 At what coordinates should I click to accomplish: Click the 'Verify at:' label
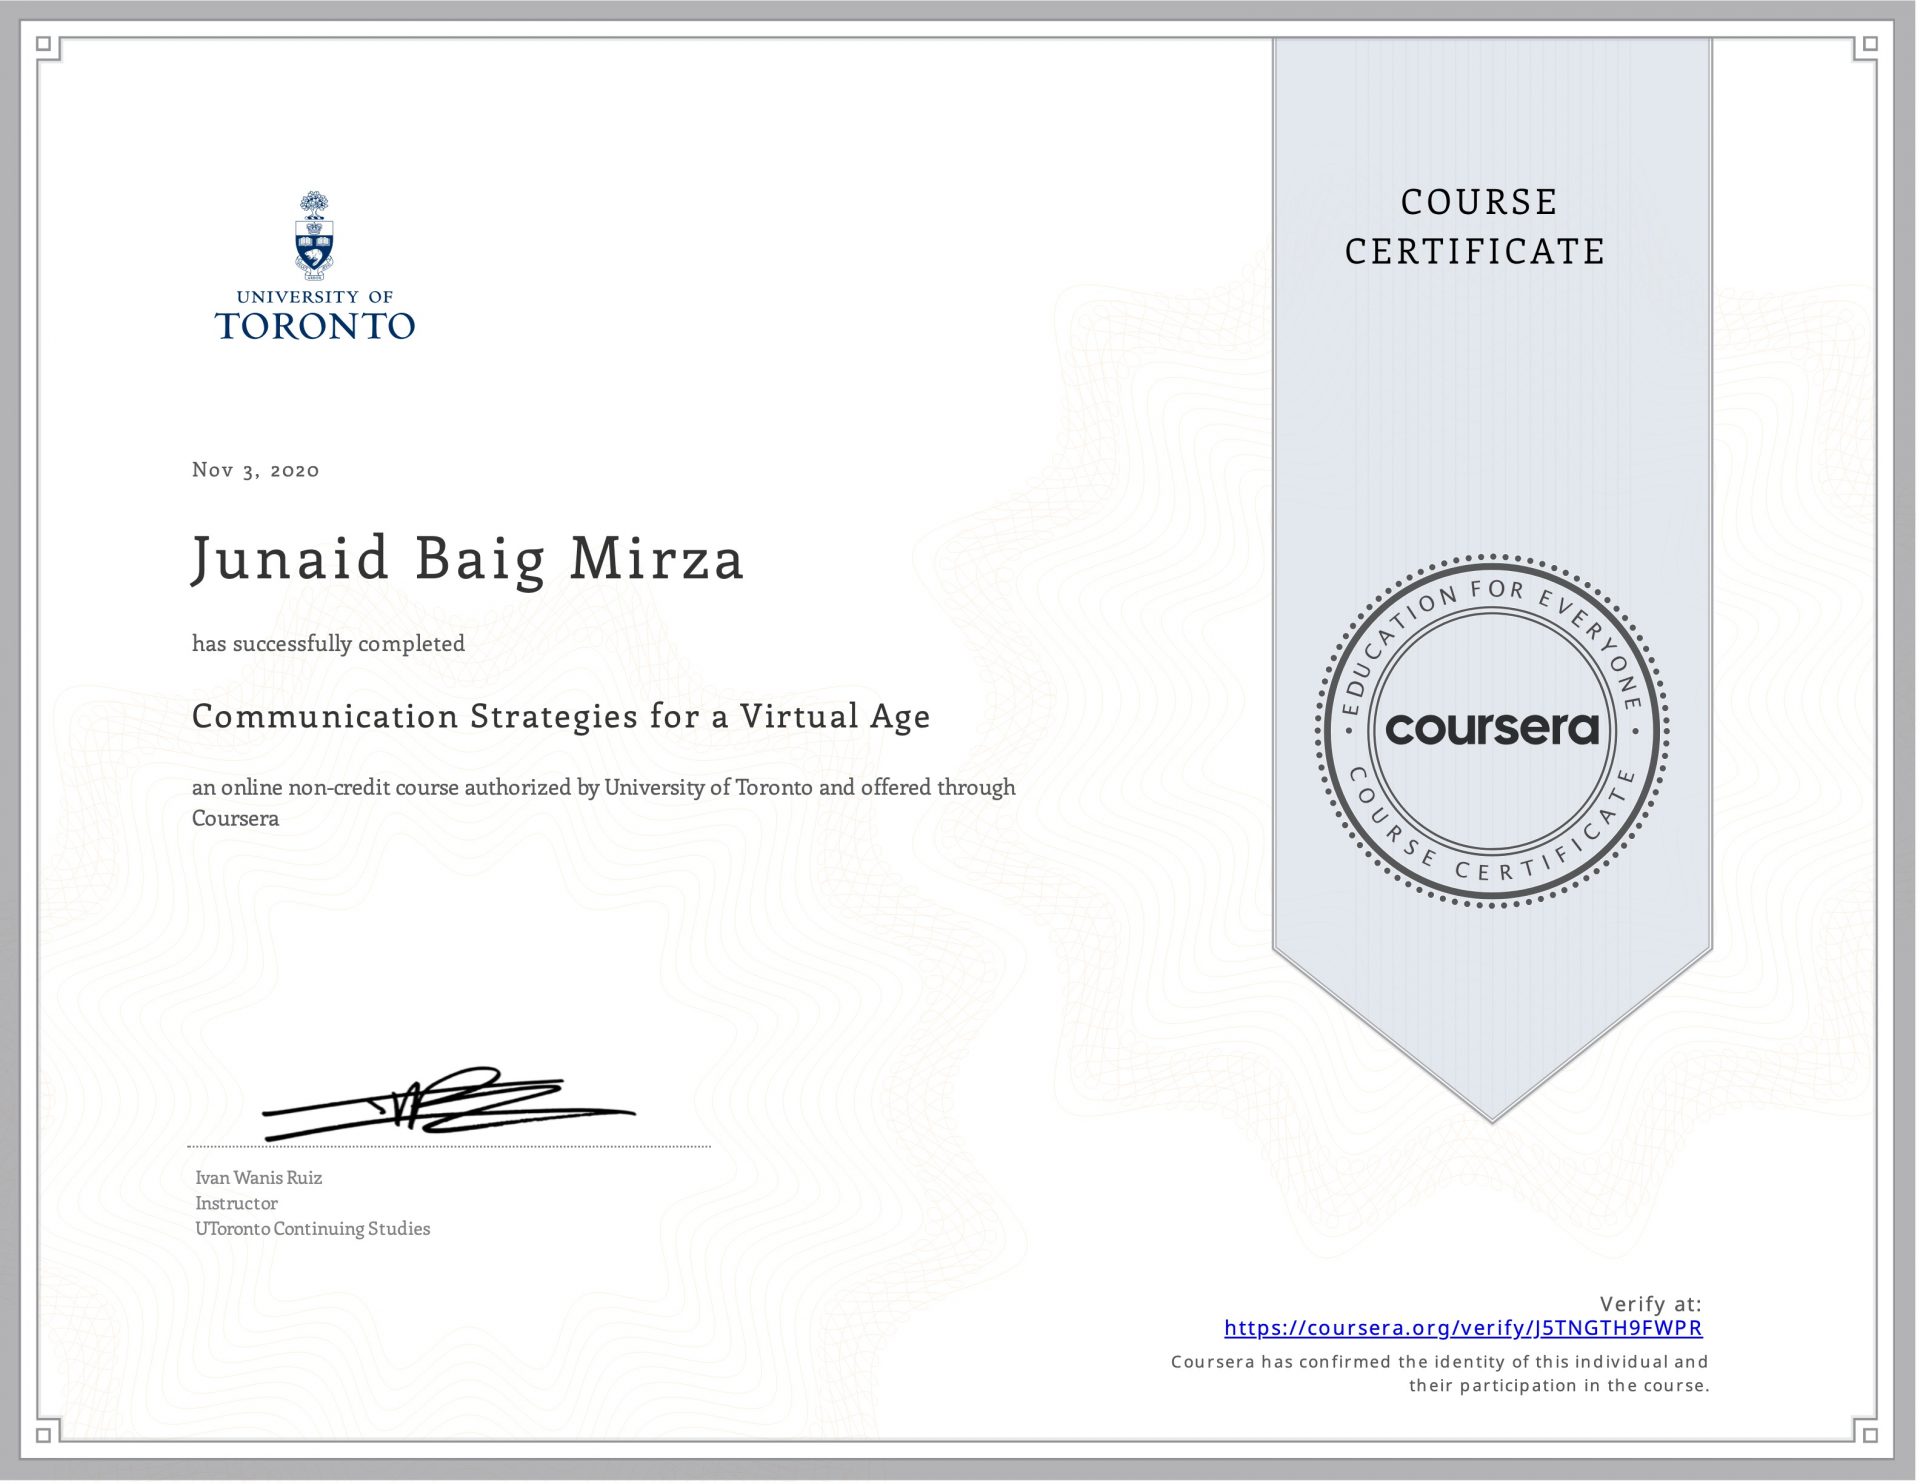[1650, 1304]
